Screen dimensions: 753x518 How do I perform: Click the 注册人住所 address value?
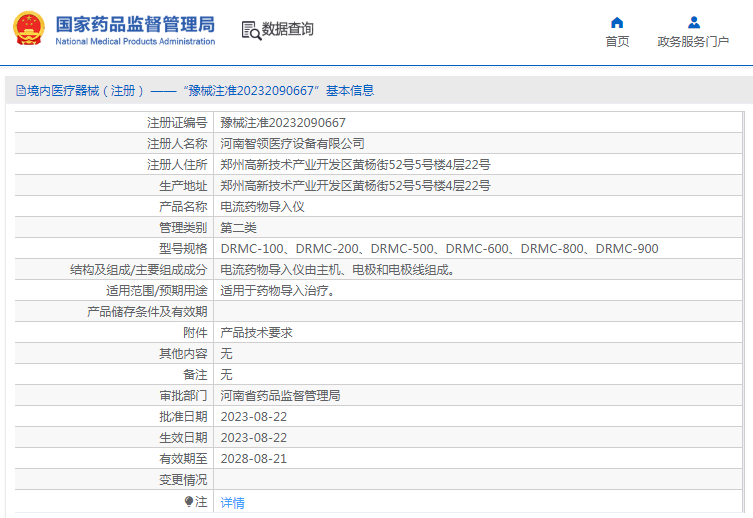pyautogui.click(x=355, y=165)
